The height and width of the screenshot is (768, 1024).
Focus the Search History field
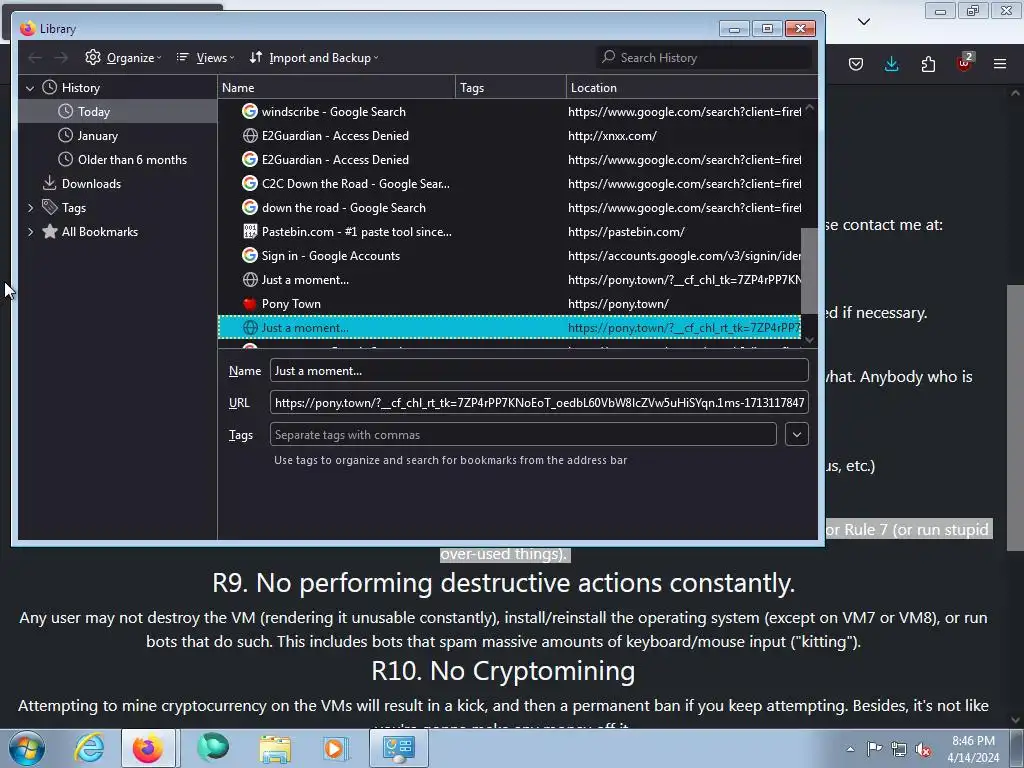coord(703,57)
